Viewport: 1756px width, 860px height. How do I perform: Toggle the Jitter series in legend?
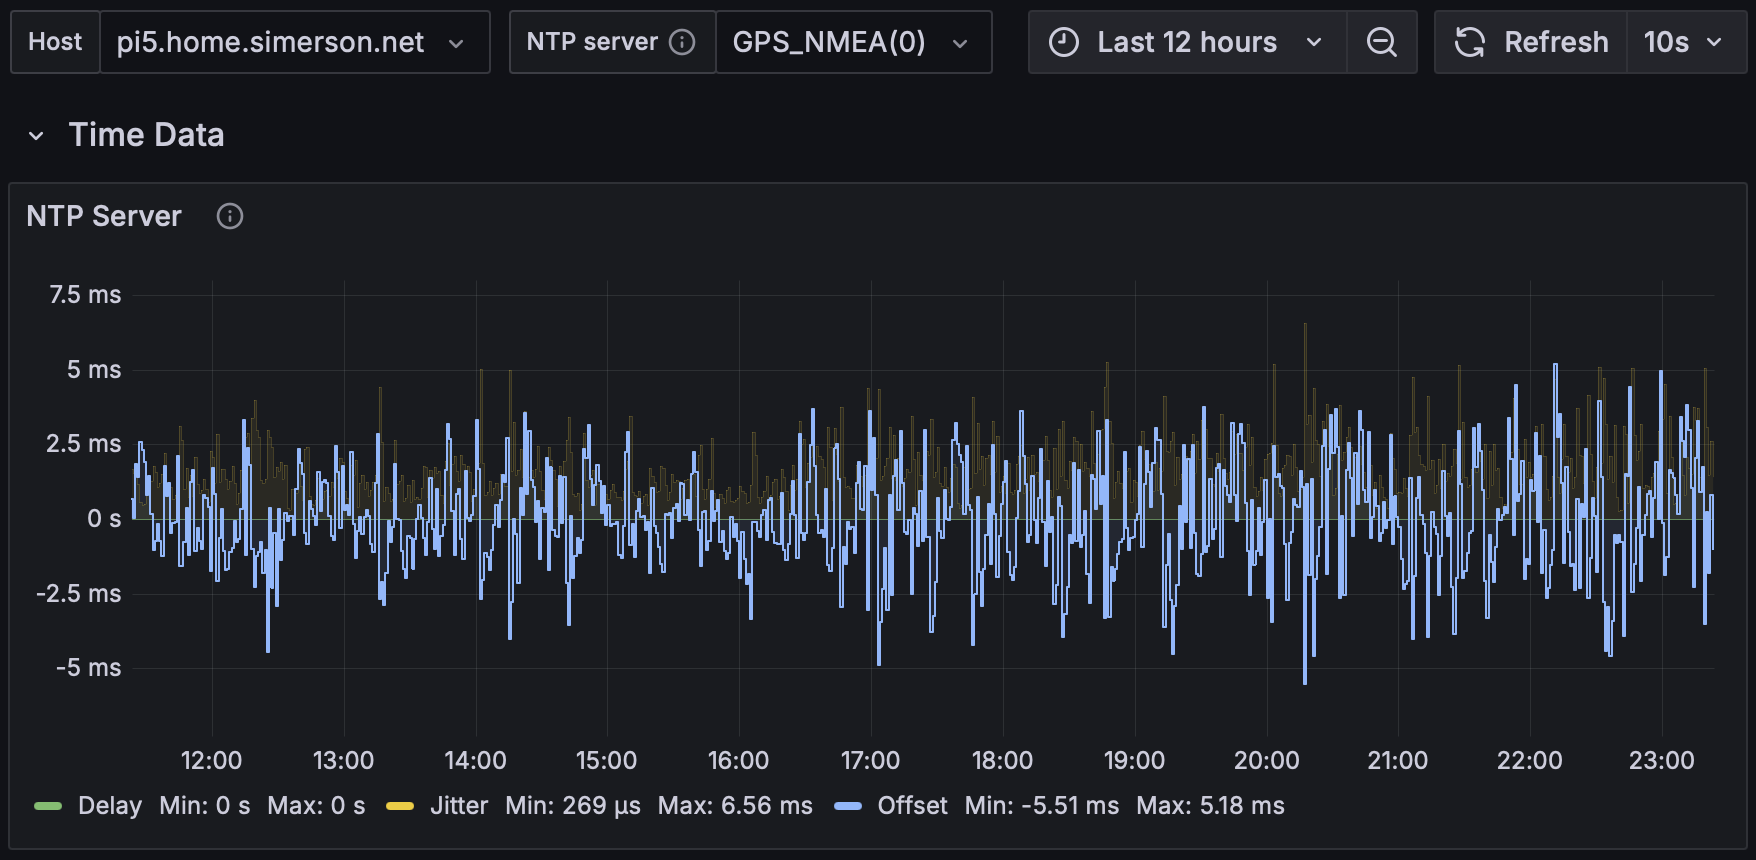[x=459, y=806]
